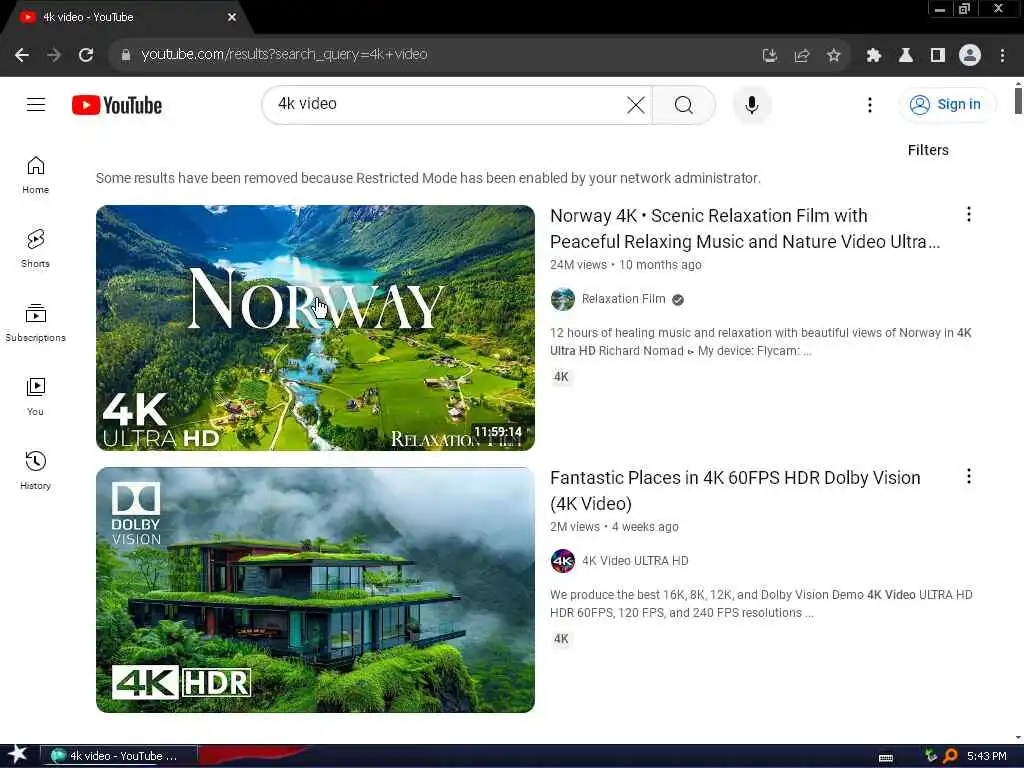Screen dimensions: 1024x768
Task: Open the YouTube guide hamburger menu
Action: pos(36,104)
